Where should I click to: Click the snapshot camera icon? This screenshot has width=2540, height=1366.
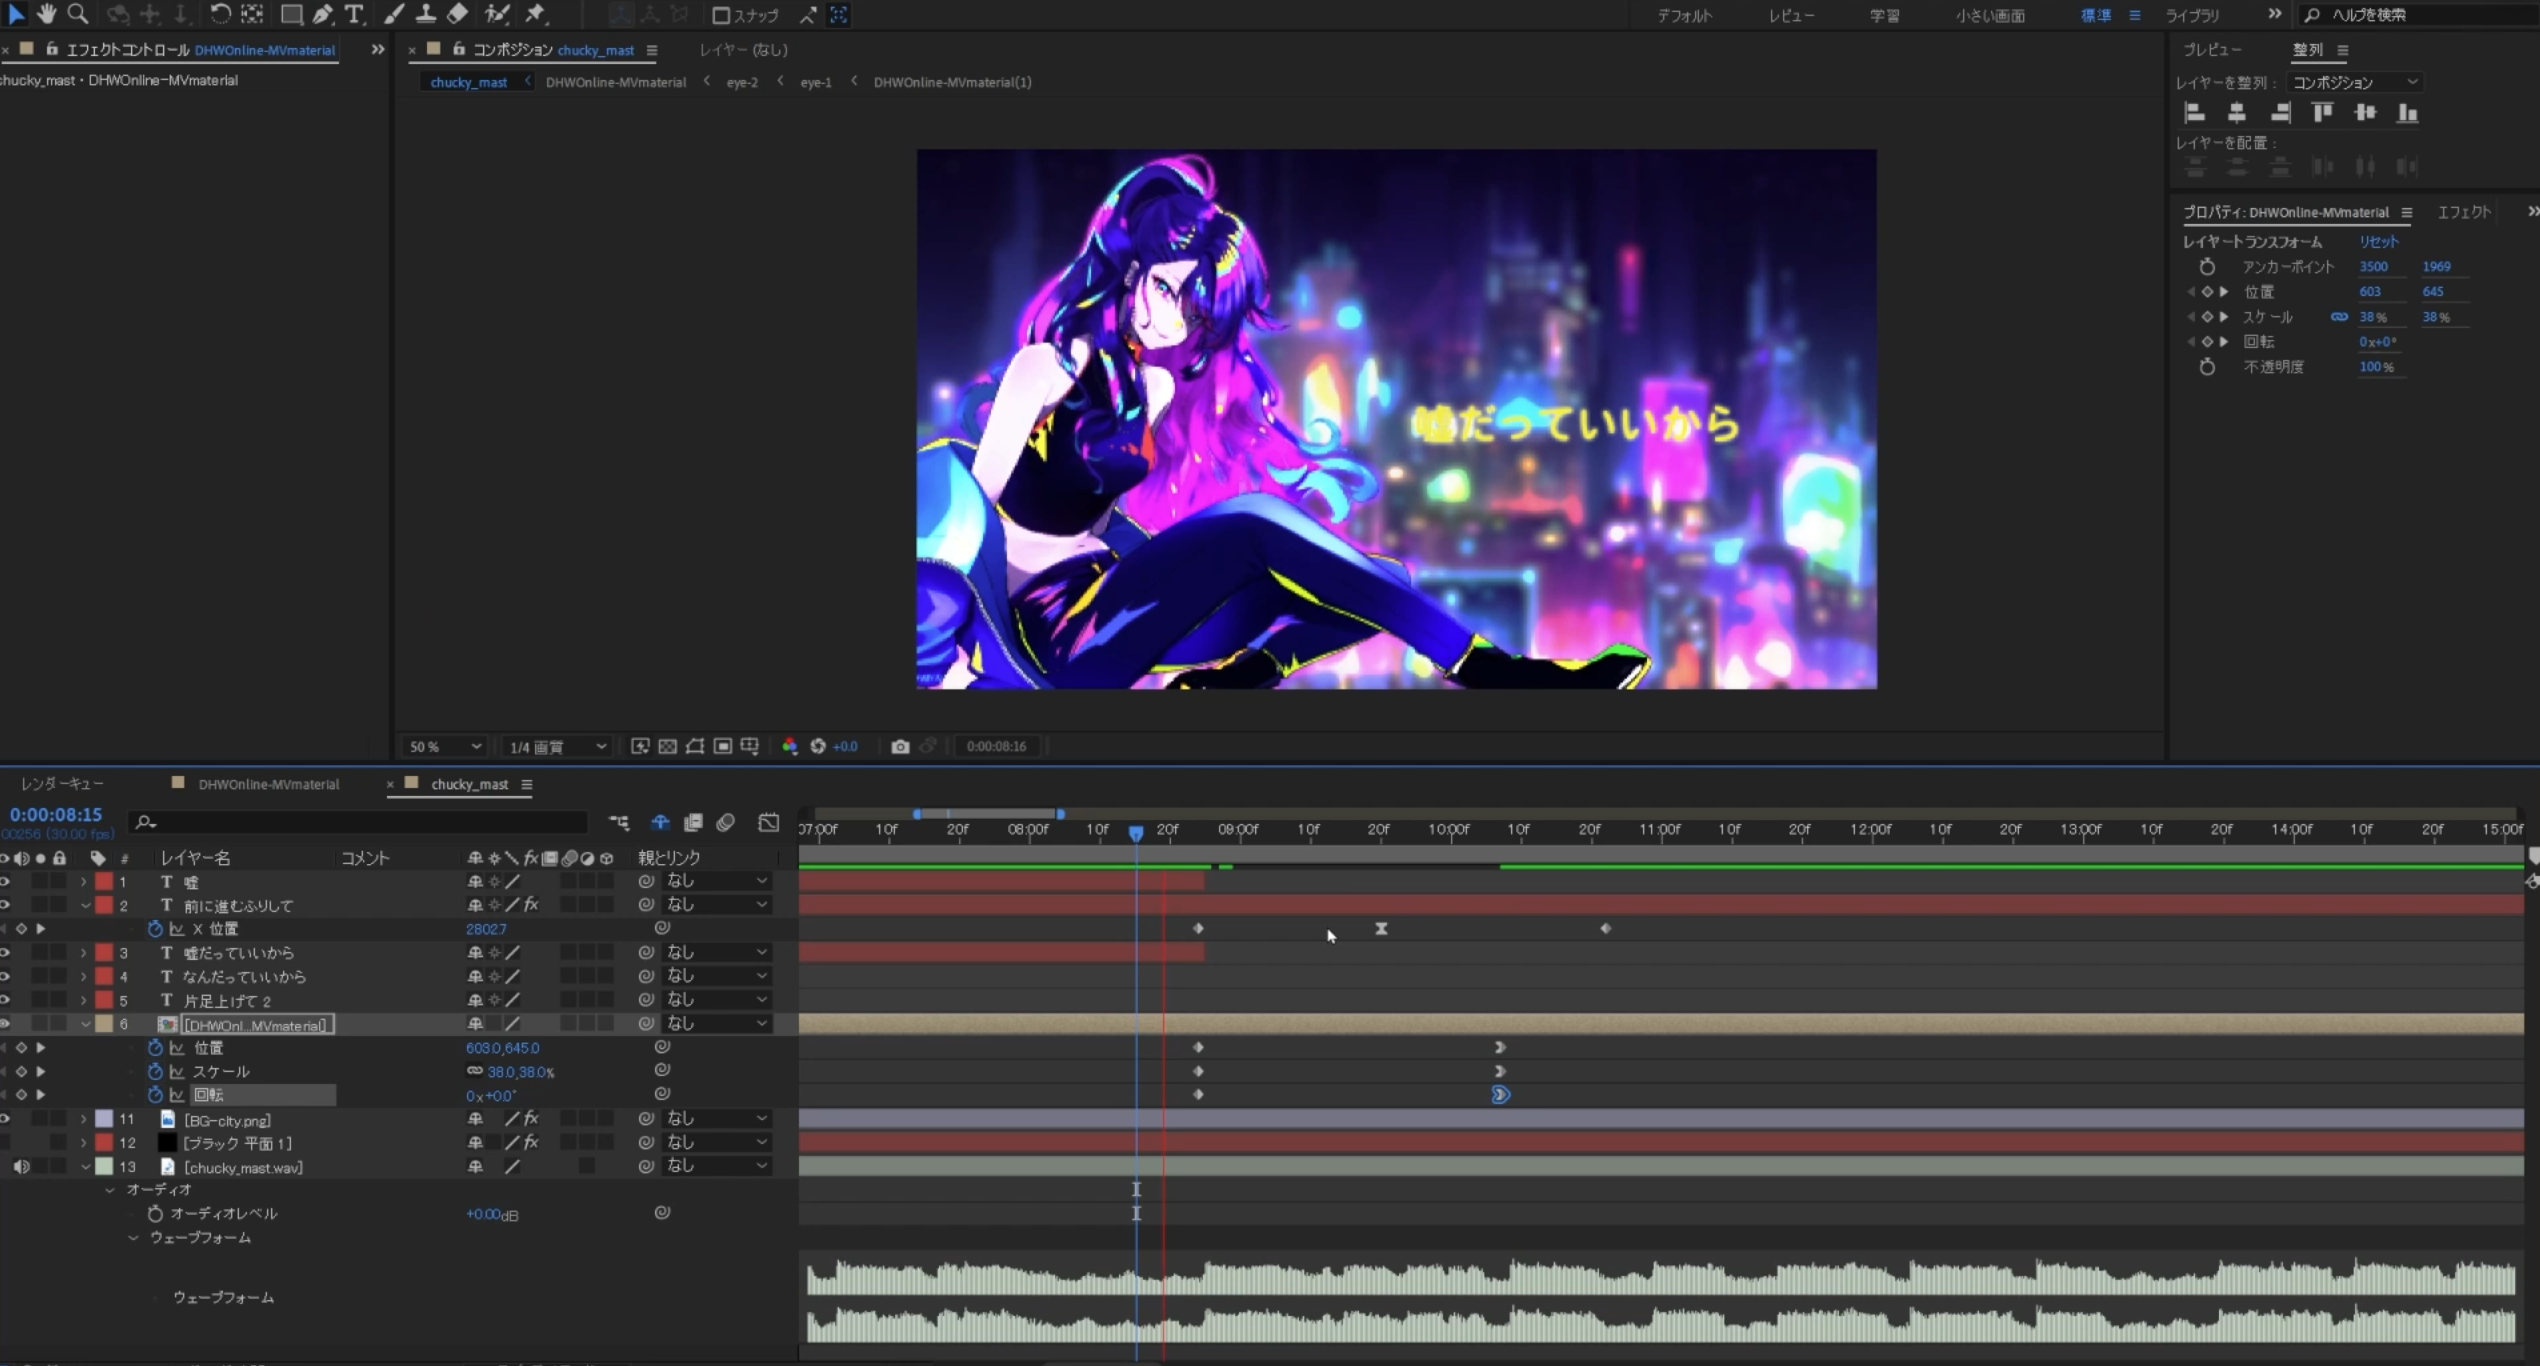coord(900,746)
